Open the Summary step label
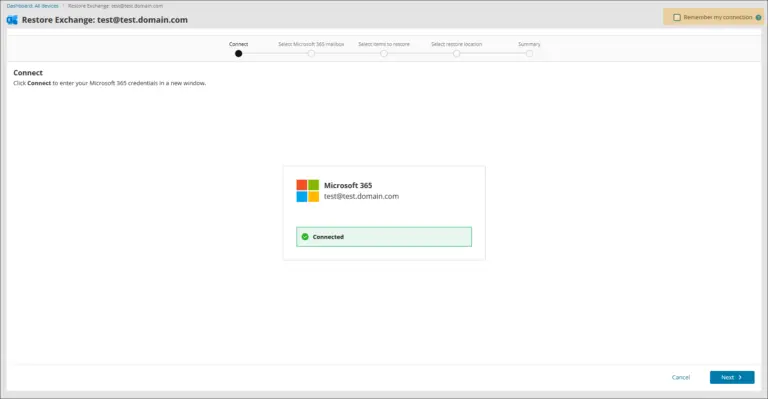 pos(529,44)
